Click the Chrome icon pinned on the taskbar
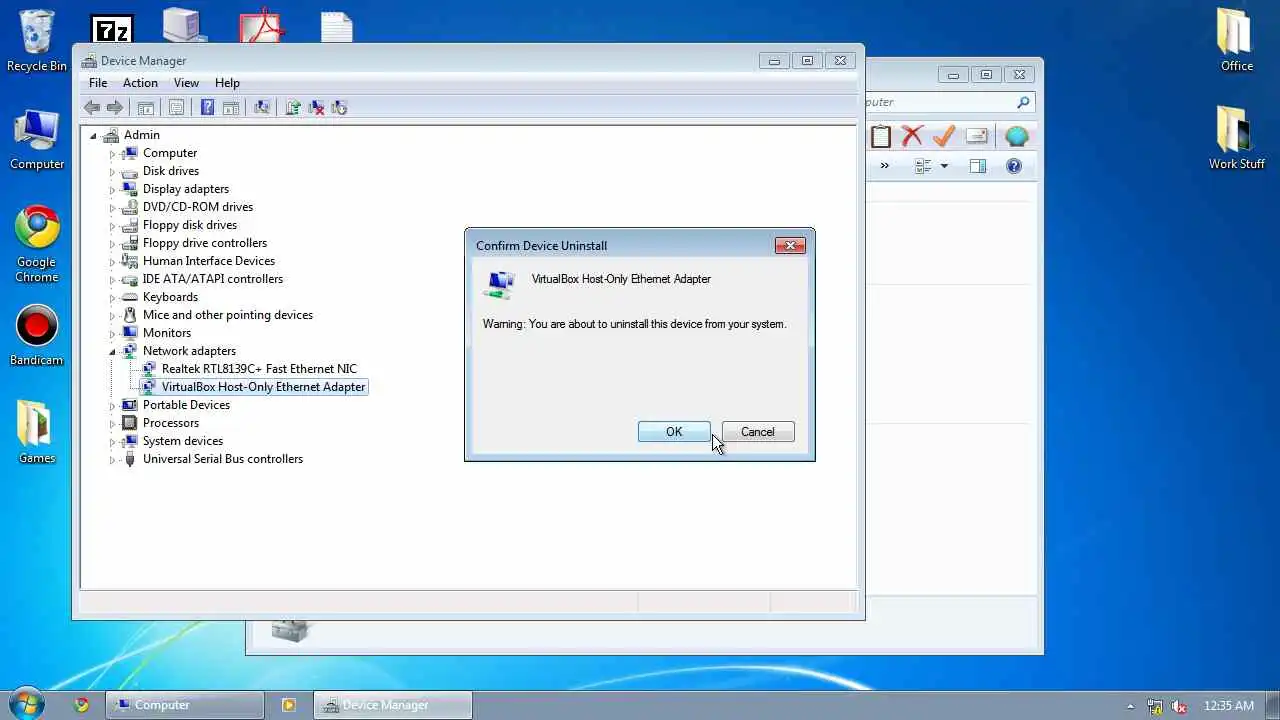The height and width of the screenshot is (720, 1280). [82, 705]
